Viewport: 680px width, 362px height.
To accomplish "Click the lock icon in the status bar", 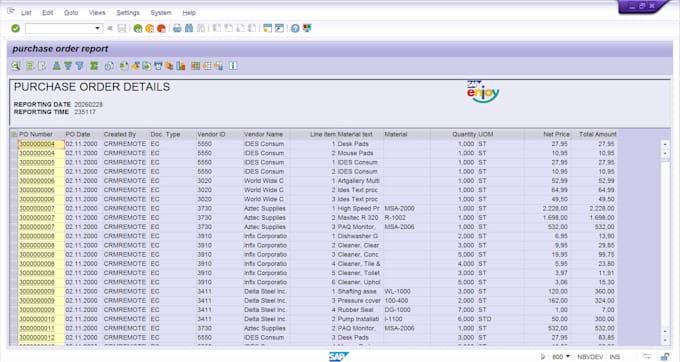I will (x=664, y=357).
